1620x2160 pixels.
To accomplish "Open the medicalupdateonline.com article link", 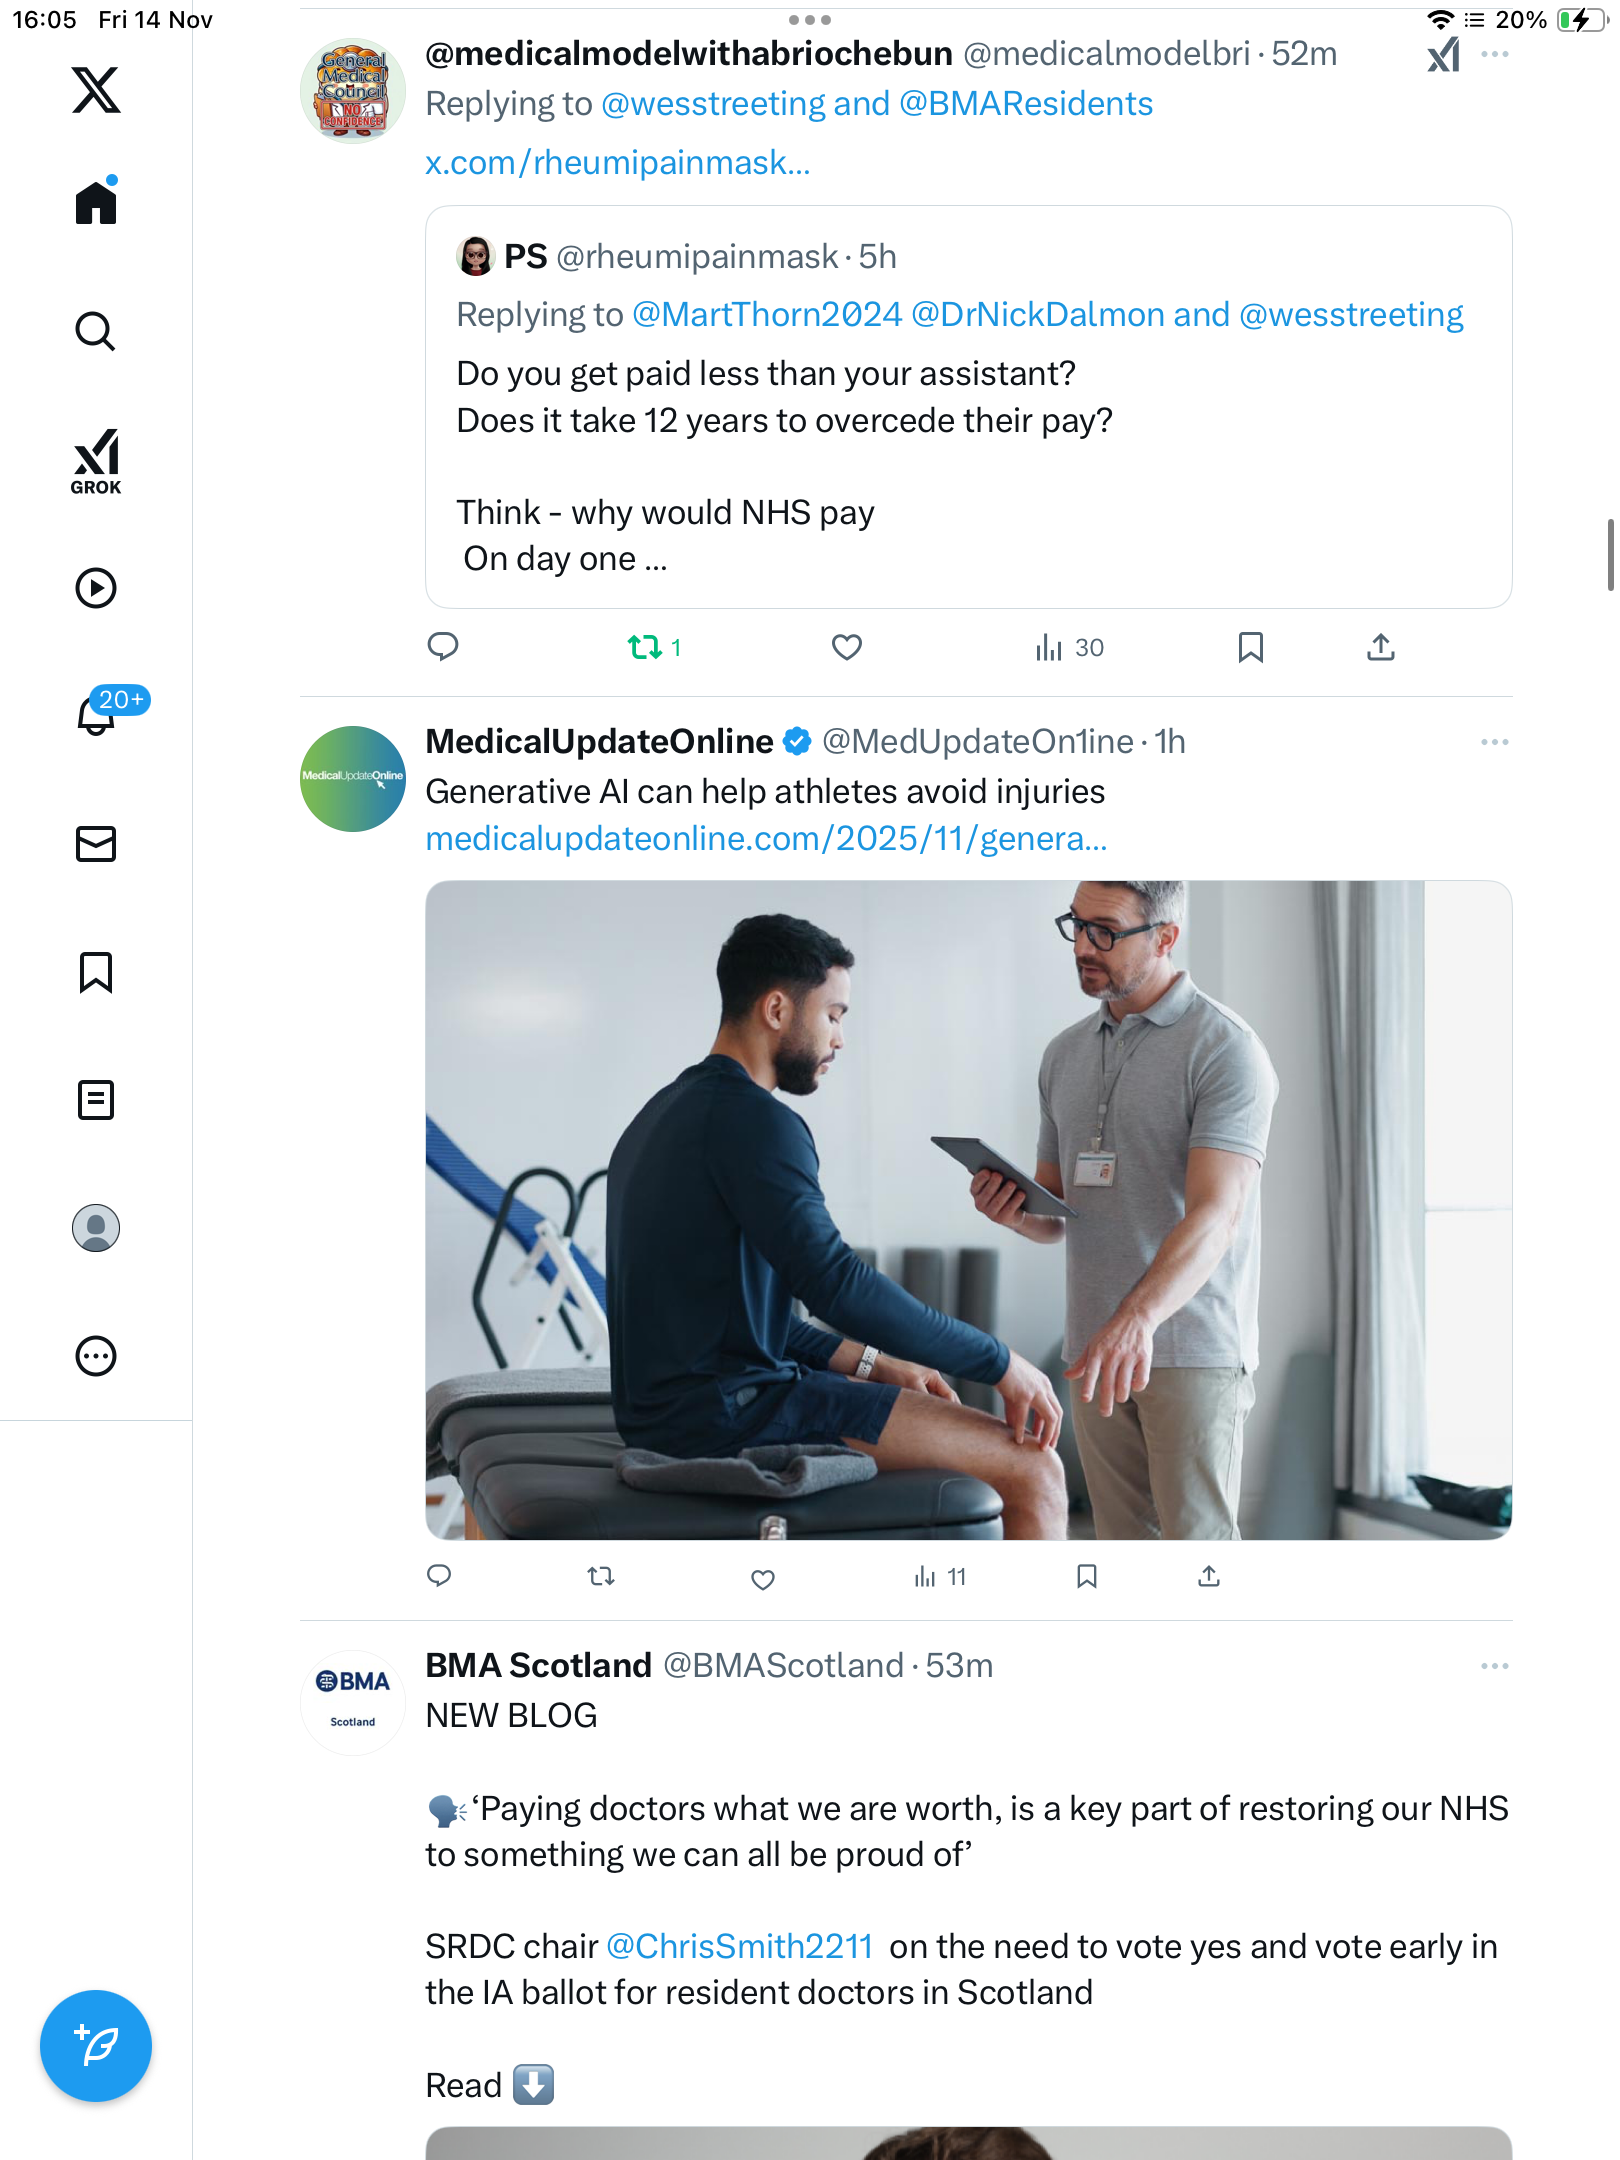I will 766,839.
